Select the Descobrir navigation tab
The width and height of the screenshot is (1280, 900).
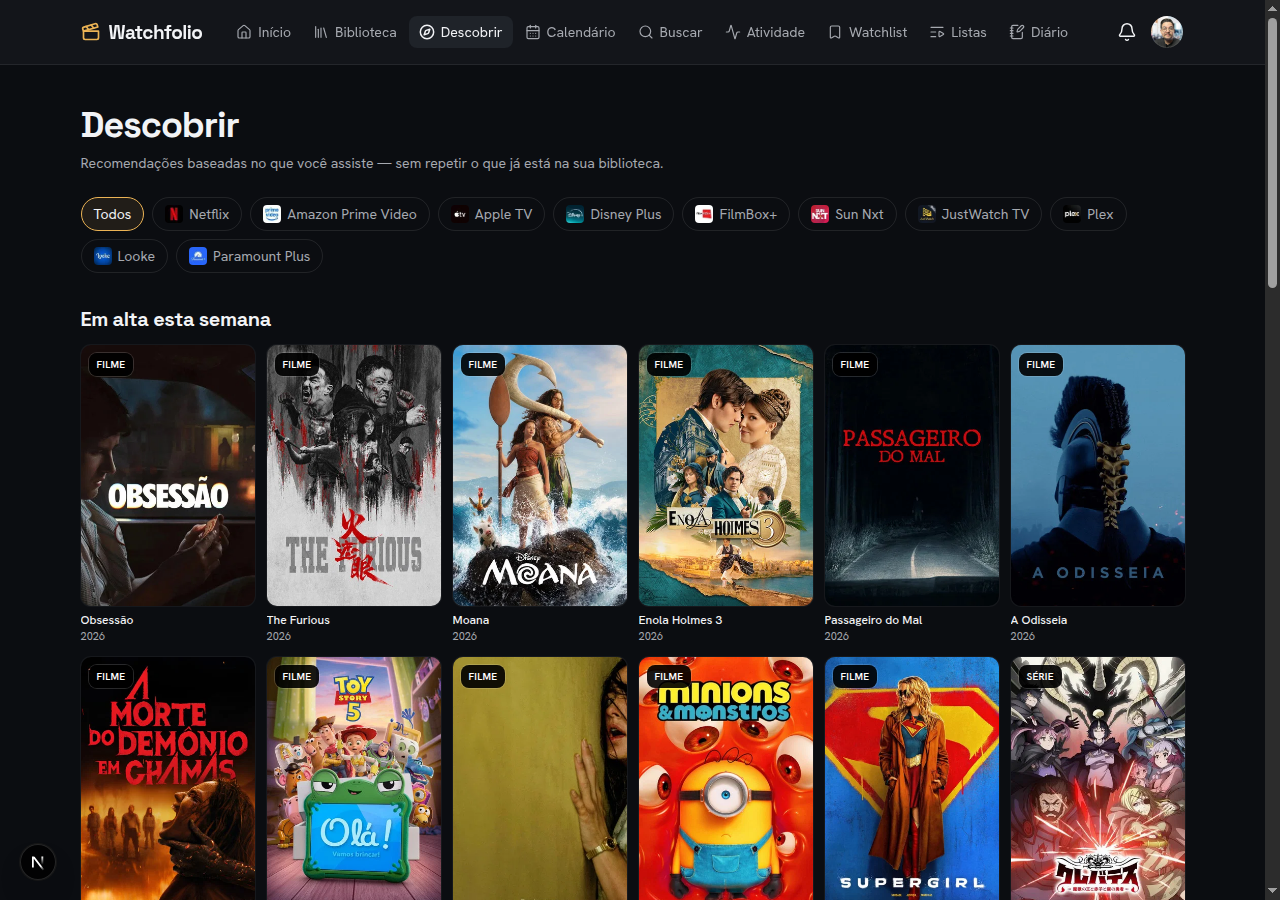coord(461,32)
